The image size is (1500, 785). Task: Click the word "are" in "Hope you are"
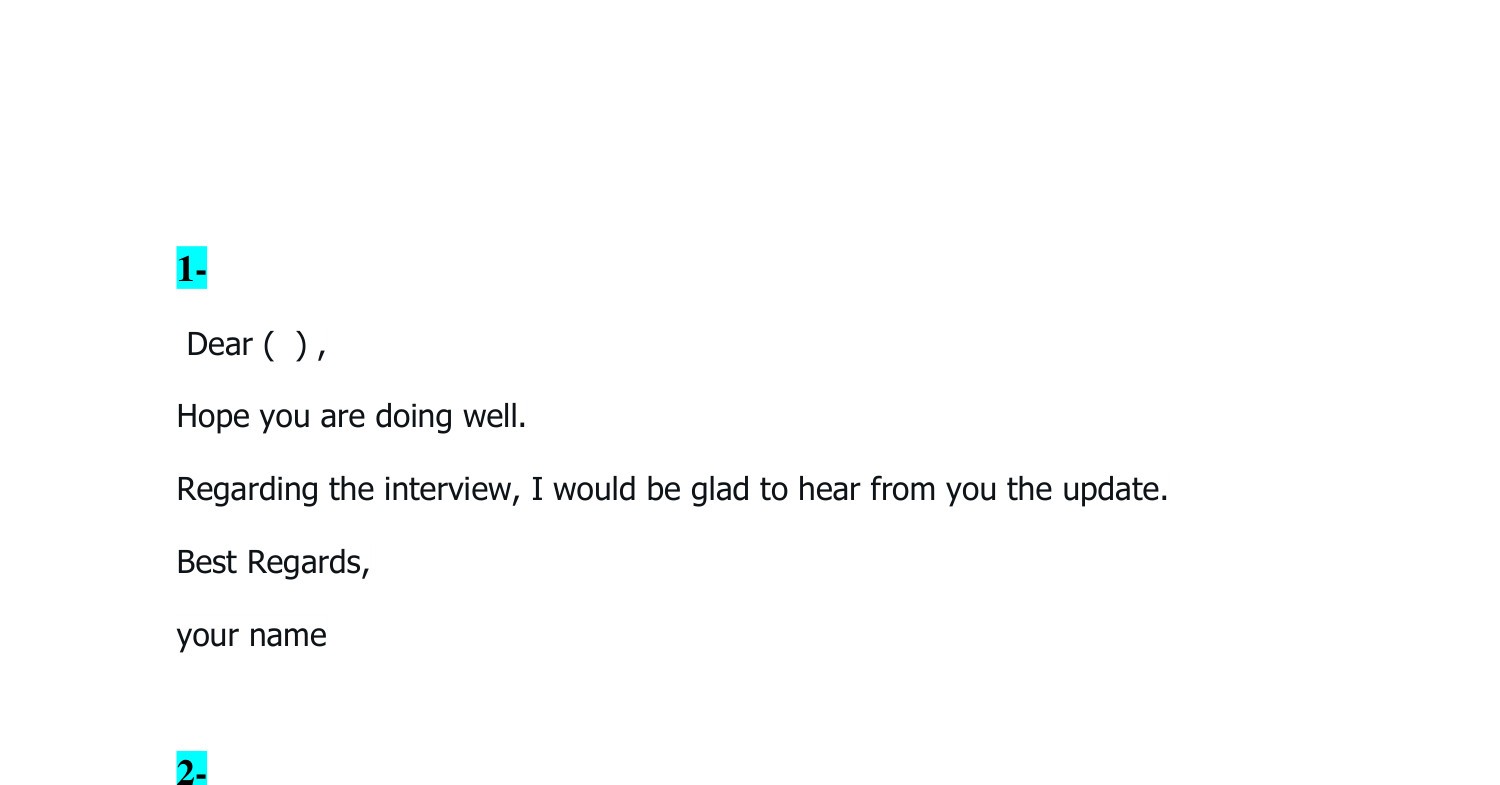[x=342, y=416]
